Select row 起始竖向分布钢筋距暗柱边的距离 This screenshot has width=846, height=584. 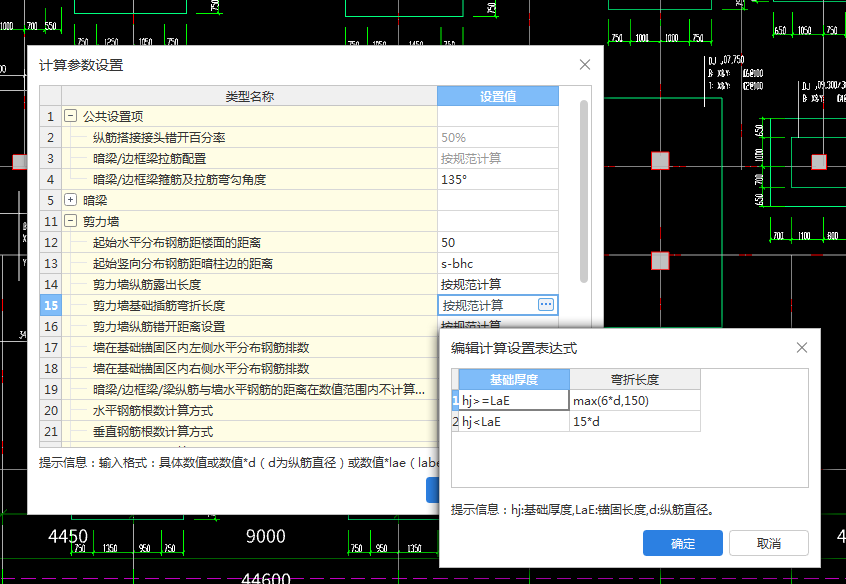point(249,263)
